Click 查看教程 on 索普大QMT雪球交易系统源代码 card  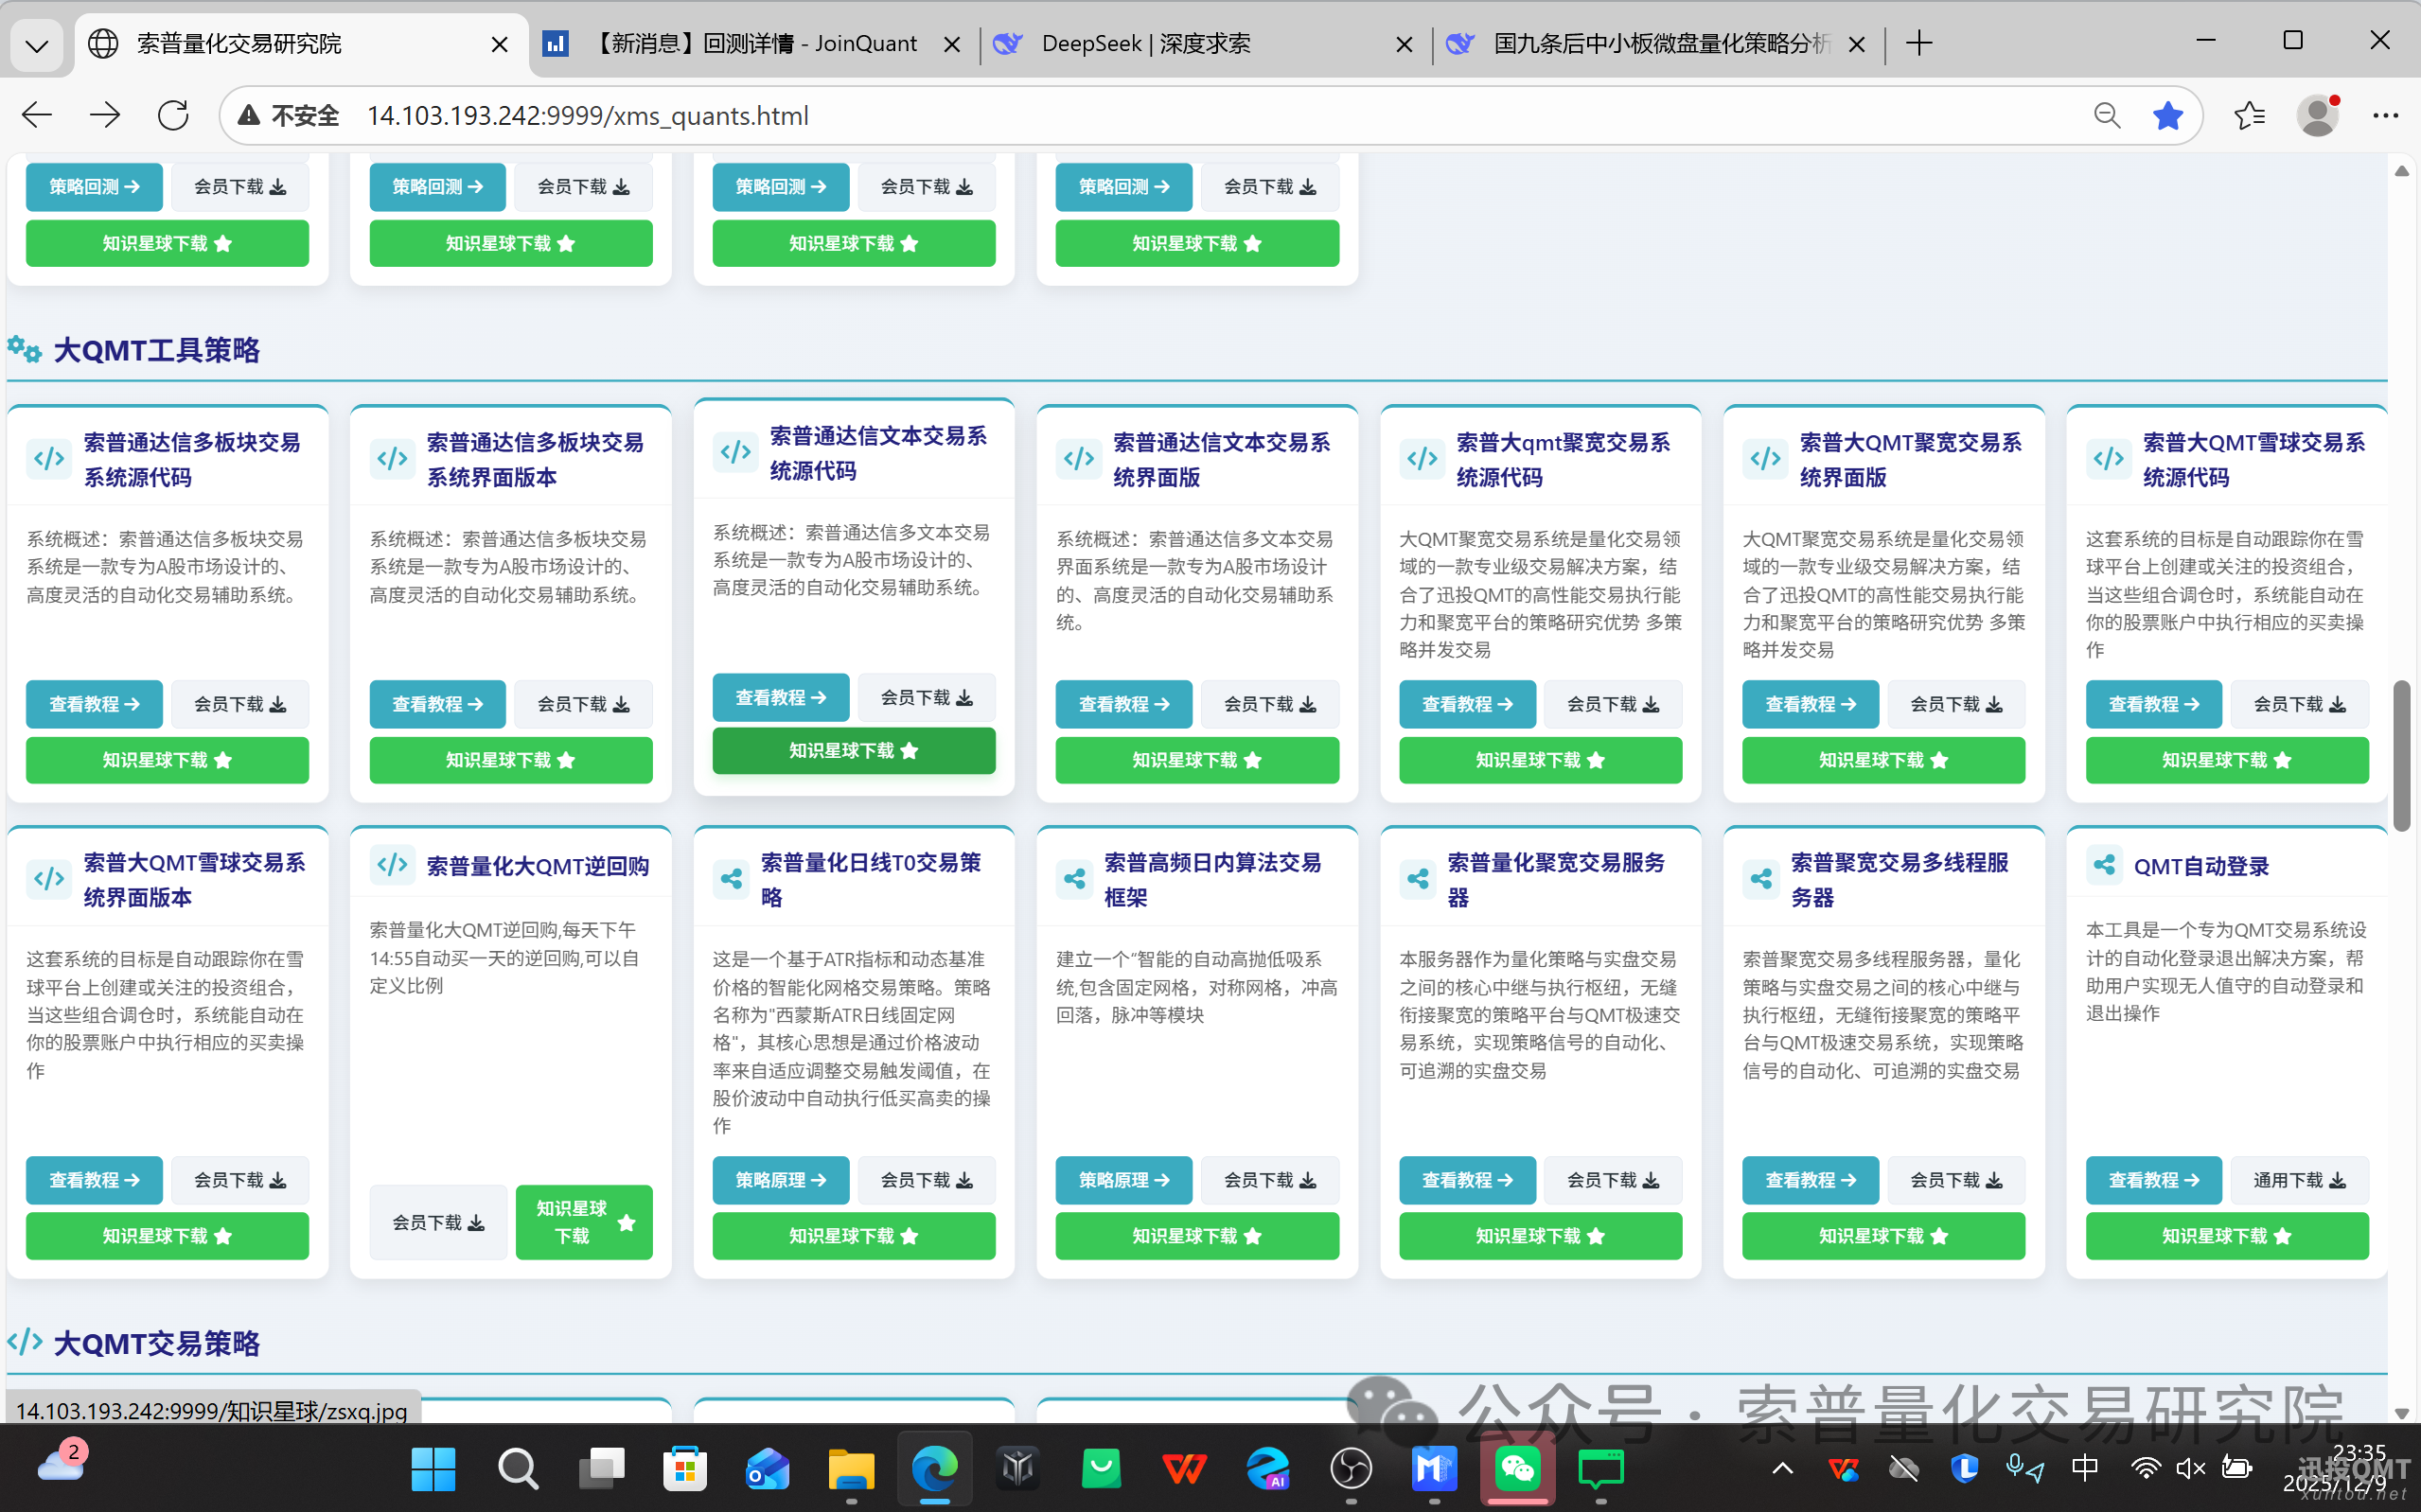click(x=2153, y=704)
